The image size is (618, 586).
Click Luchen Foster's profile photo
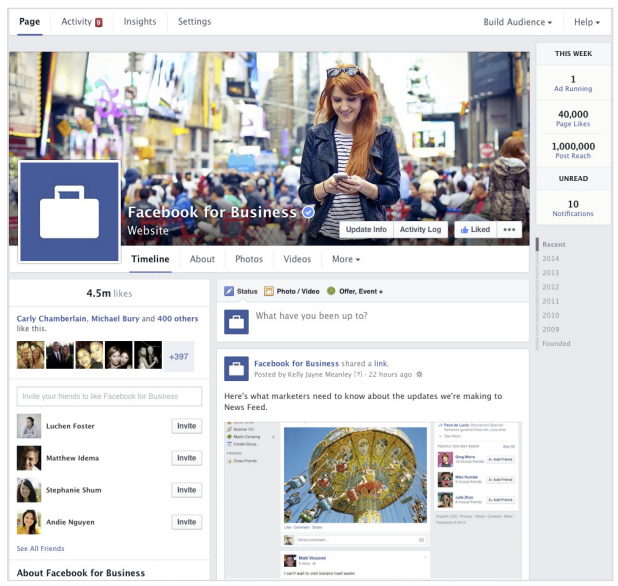coord(29,426)
